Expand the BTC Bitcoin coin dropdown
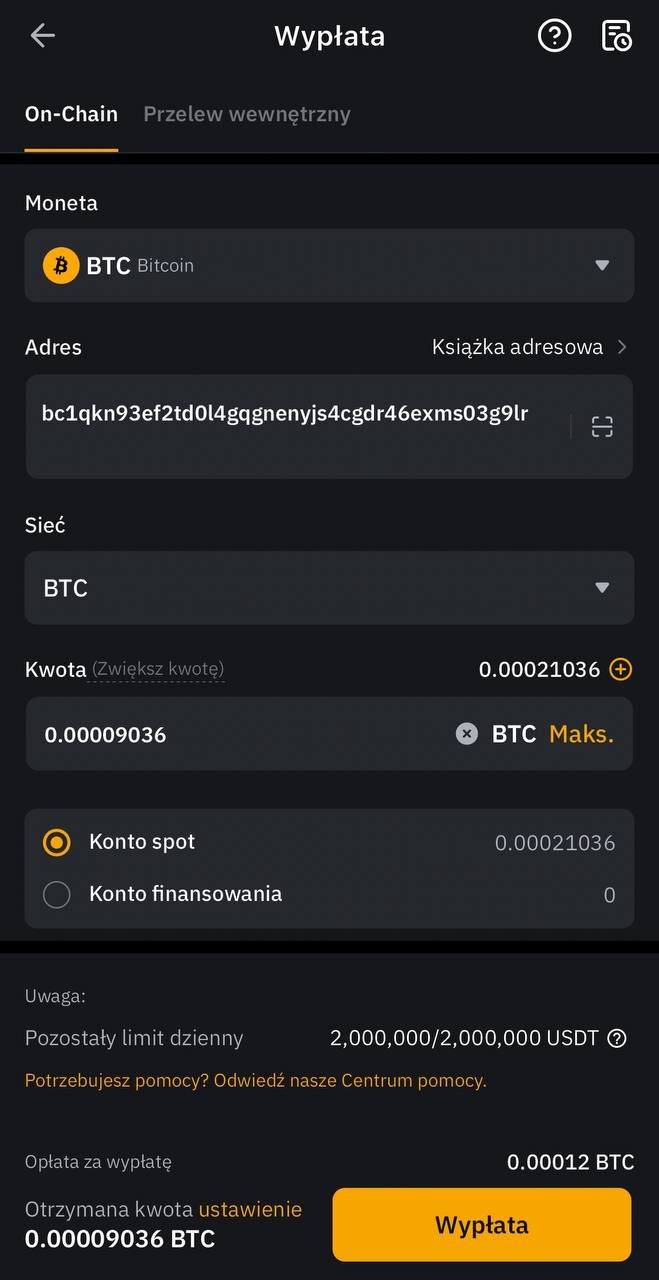 point(601,266)
